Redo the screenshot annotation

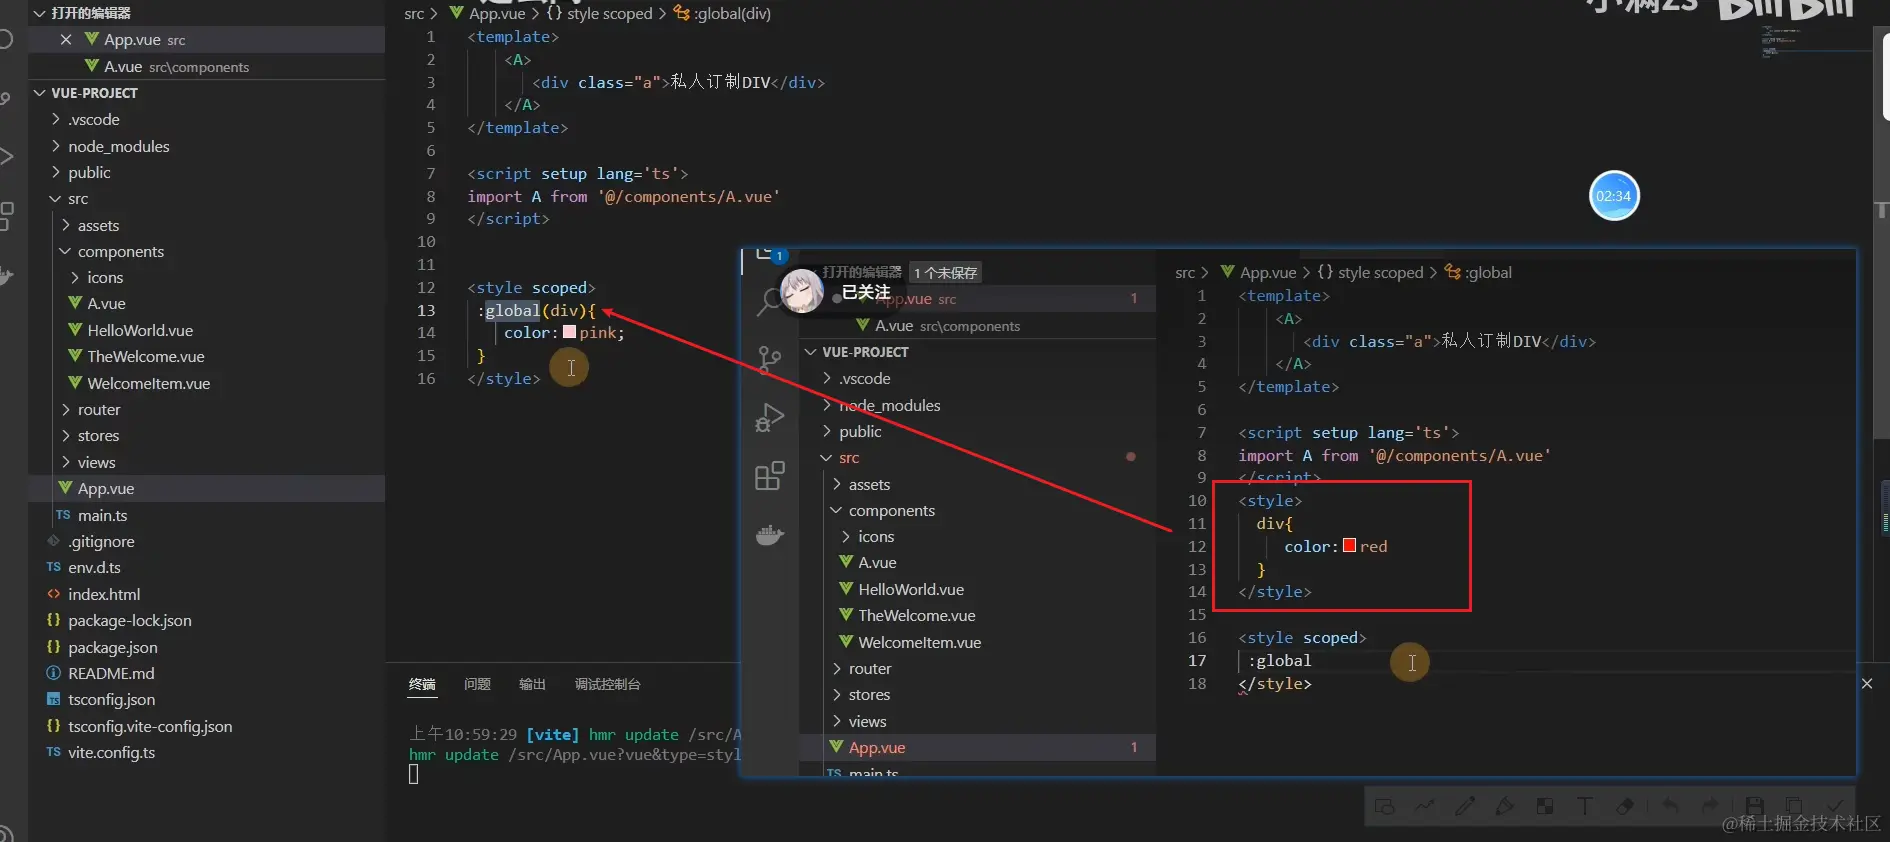[x=1710, y=806]
